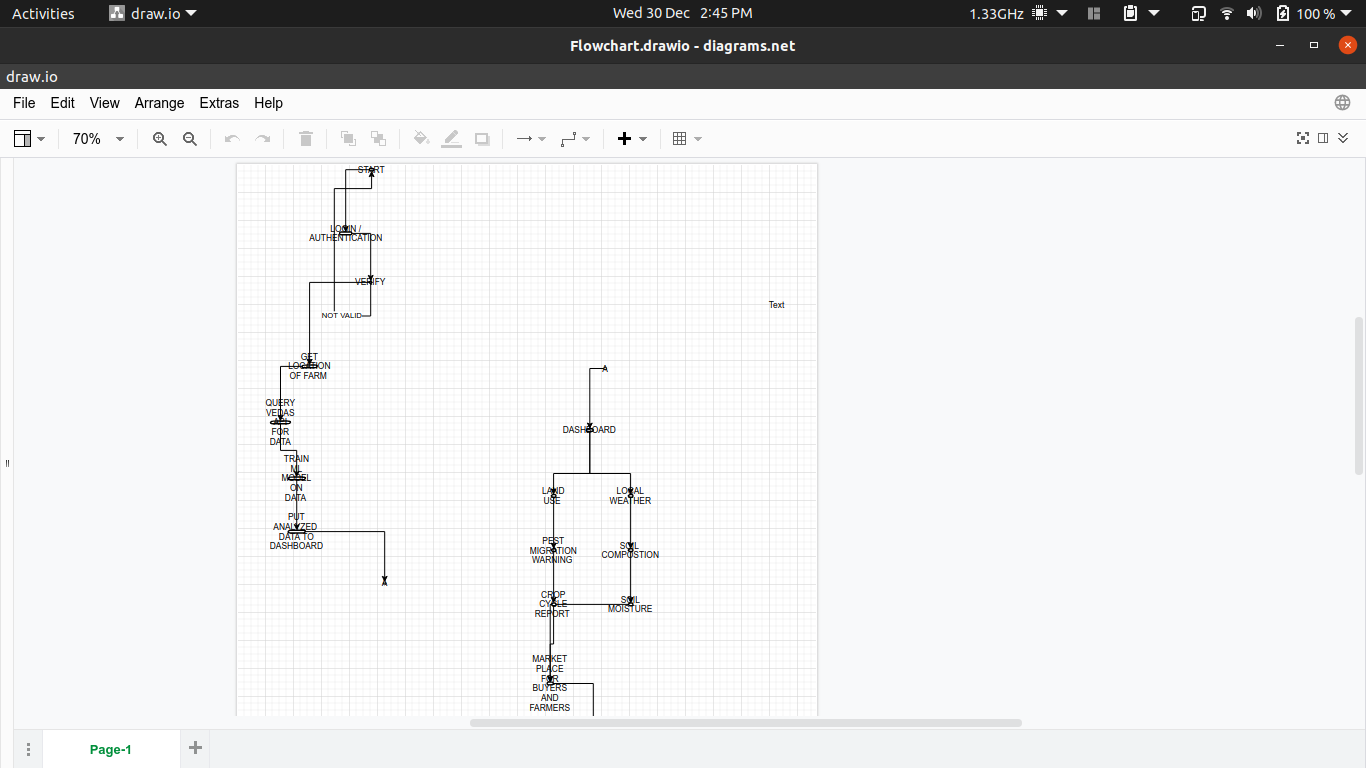The height and width of the screenshot is (768, 1366).
Task: Select the DASHBOARD node in diagram
Action: tap(589, 430)
